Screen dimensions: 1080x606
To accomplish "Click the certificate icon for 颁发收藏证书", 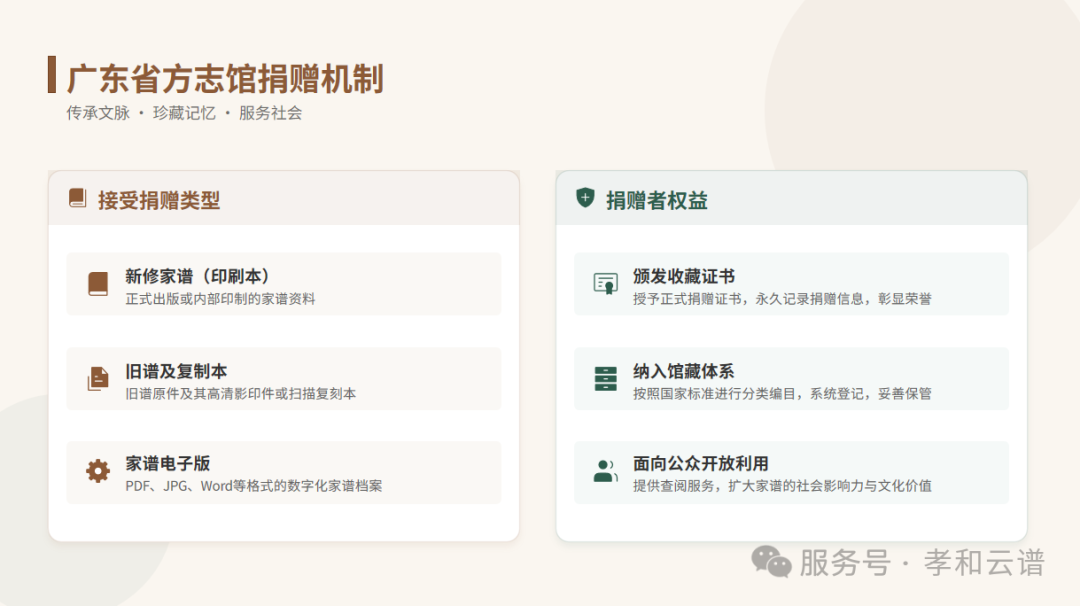I will pos(605,284).
